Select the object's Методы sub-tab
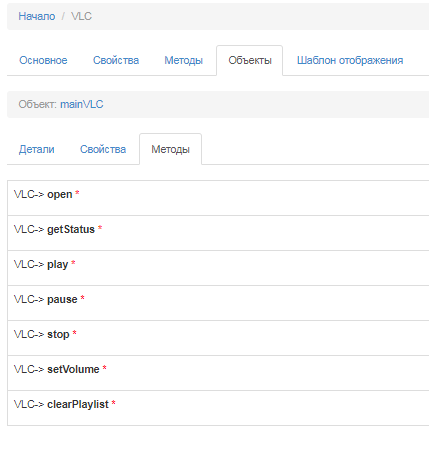This screenshot has height=459, width=429. (170, 149)
